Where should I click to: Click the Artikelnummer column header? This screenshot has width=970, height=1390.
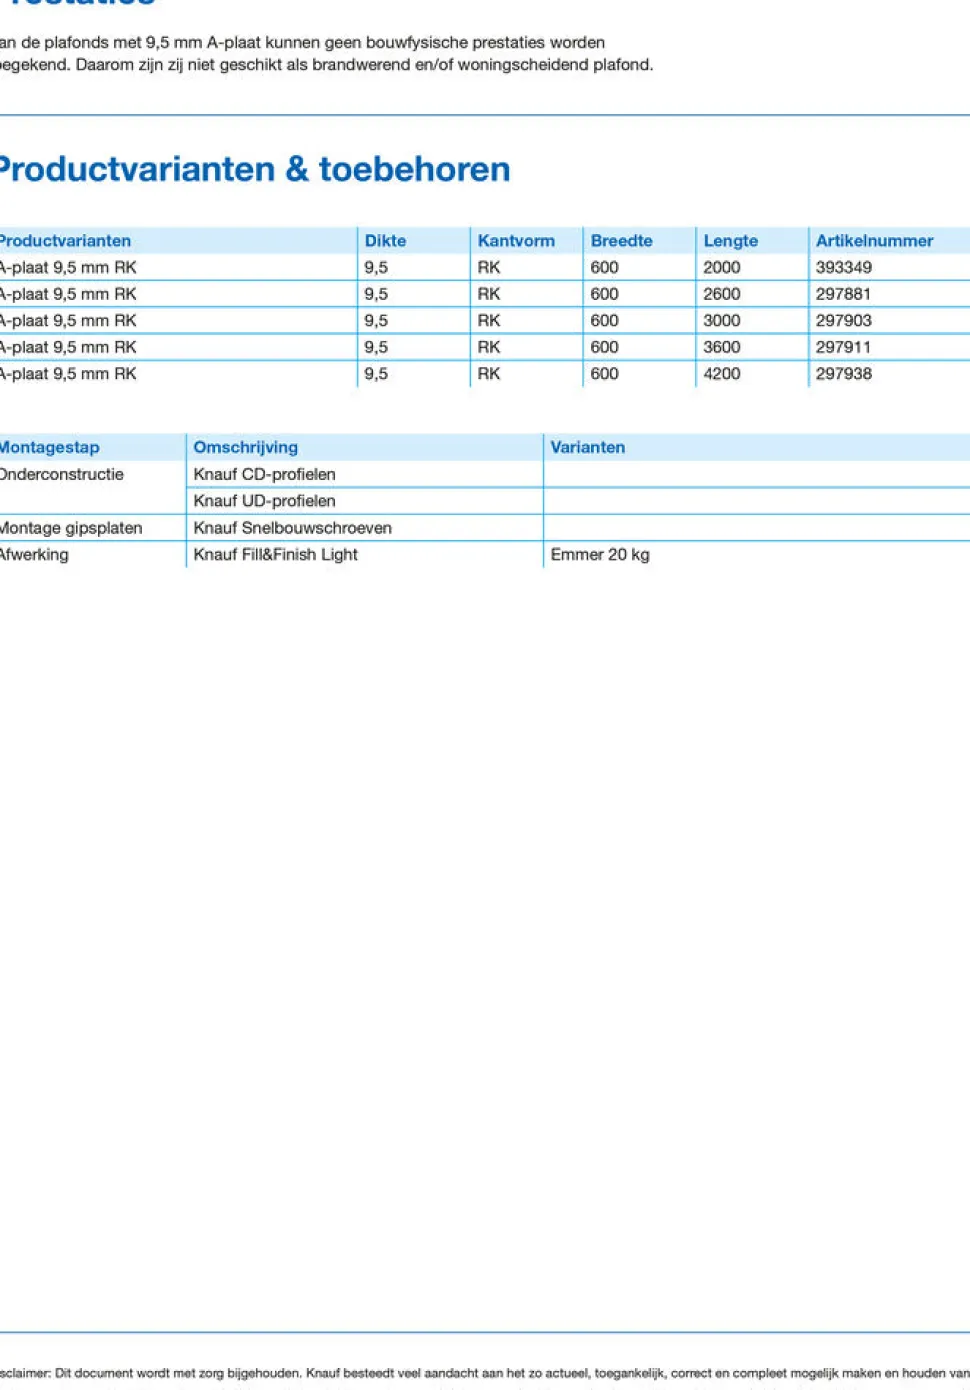[x=874, y=241]
